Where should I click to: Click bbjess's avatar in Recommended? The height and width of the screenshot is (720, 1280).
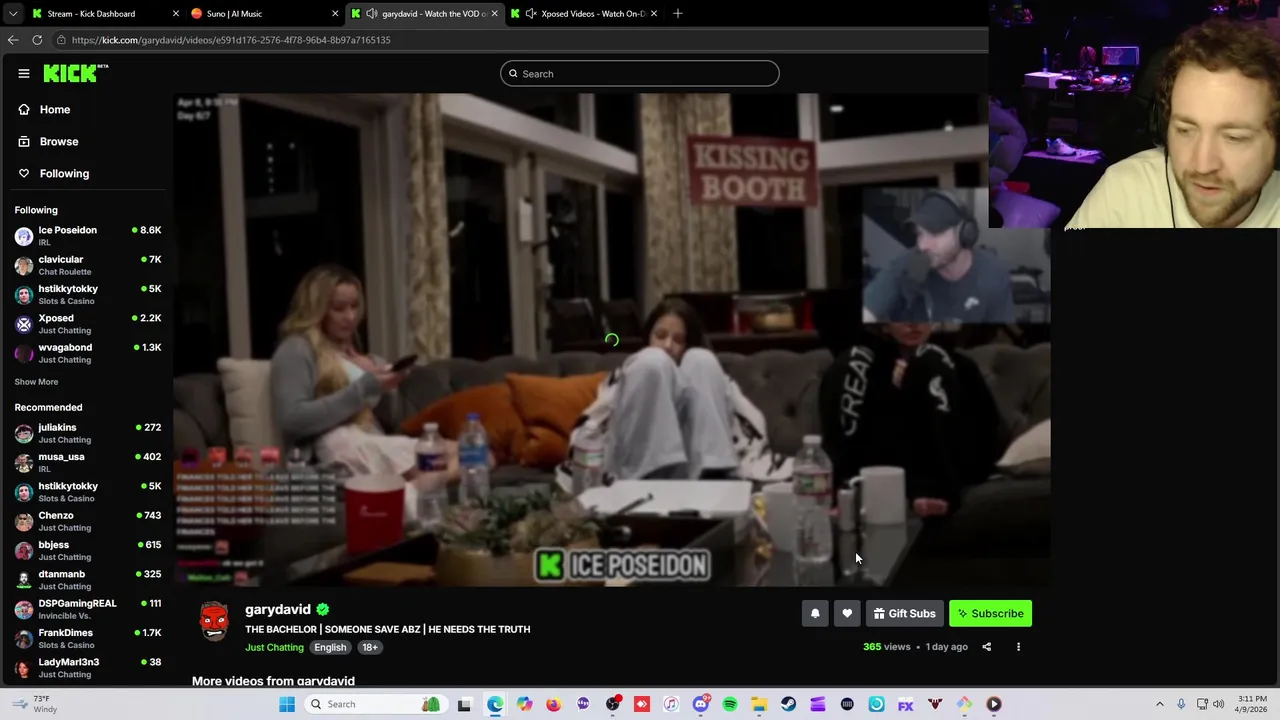pyautogui.click(x=24, y=550)
